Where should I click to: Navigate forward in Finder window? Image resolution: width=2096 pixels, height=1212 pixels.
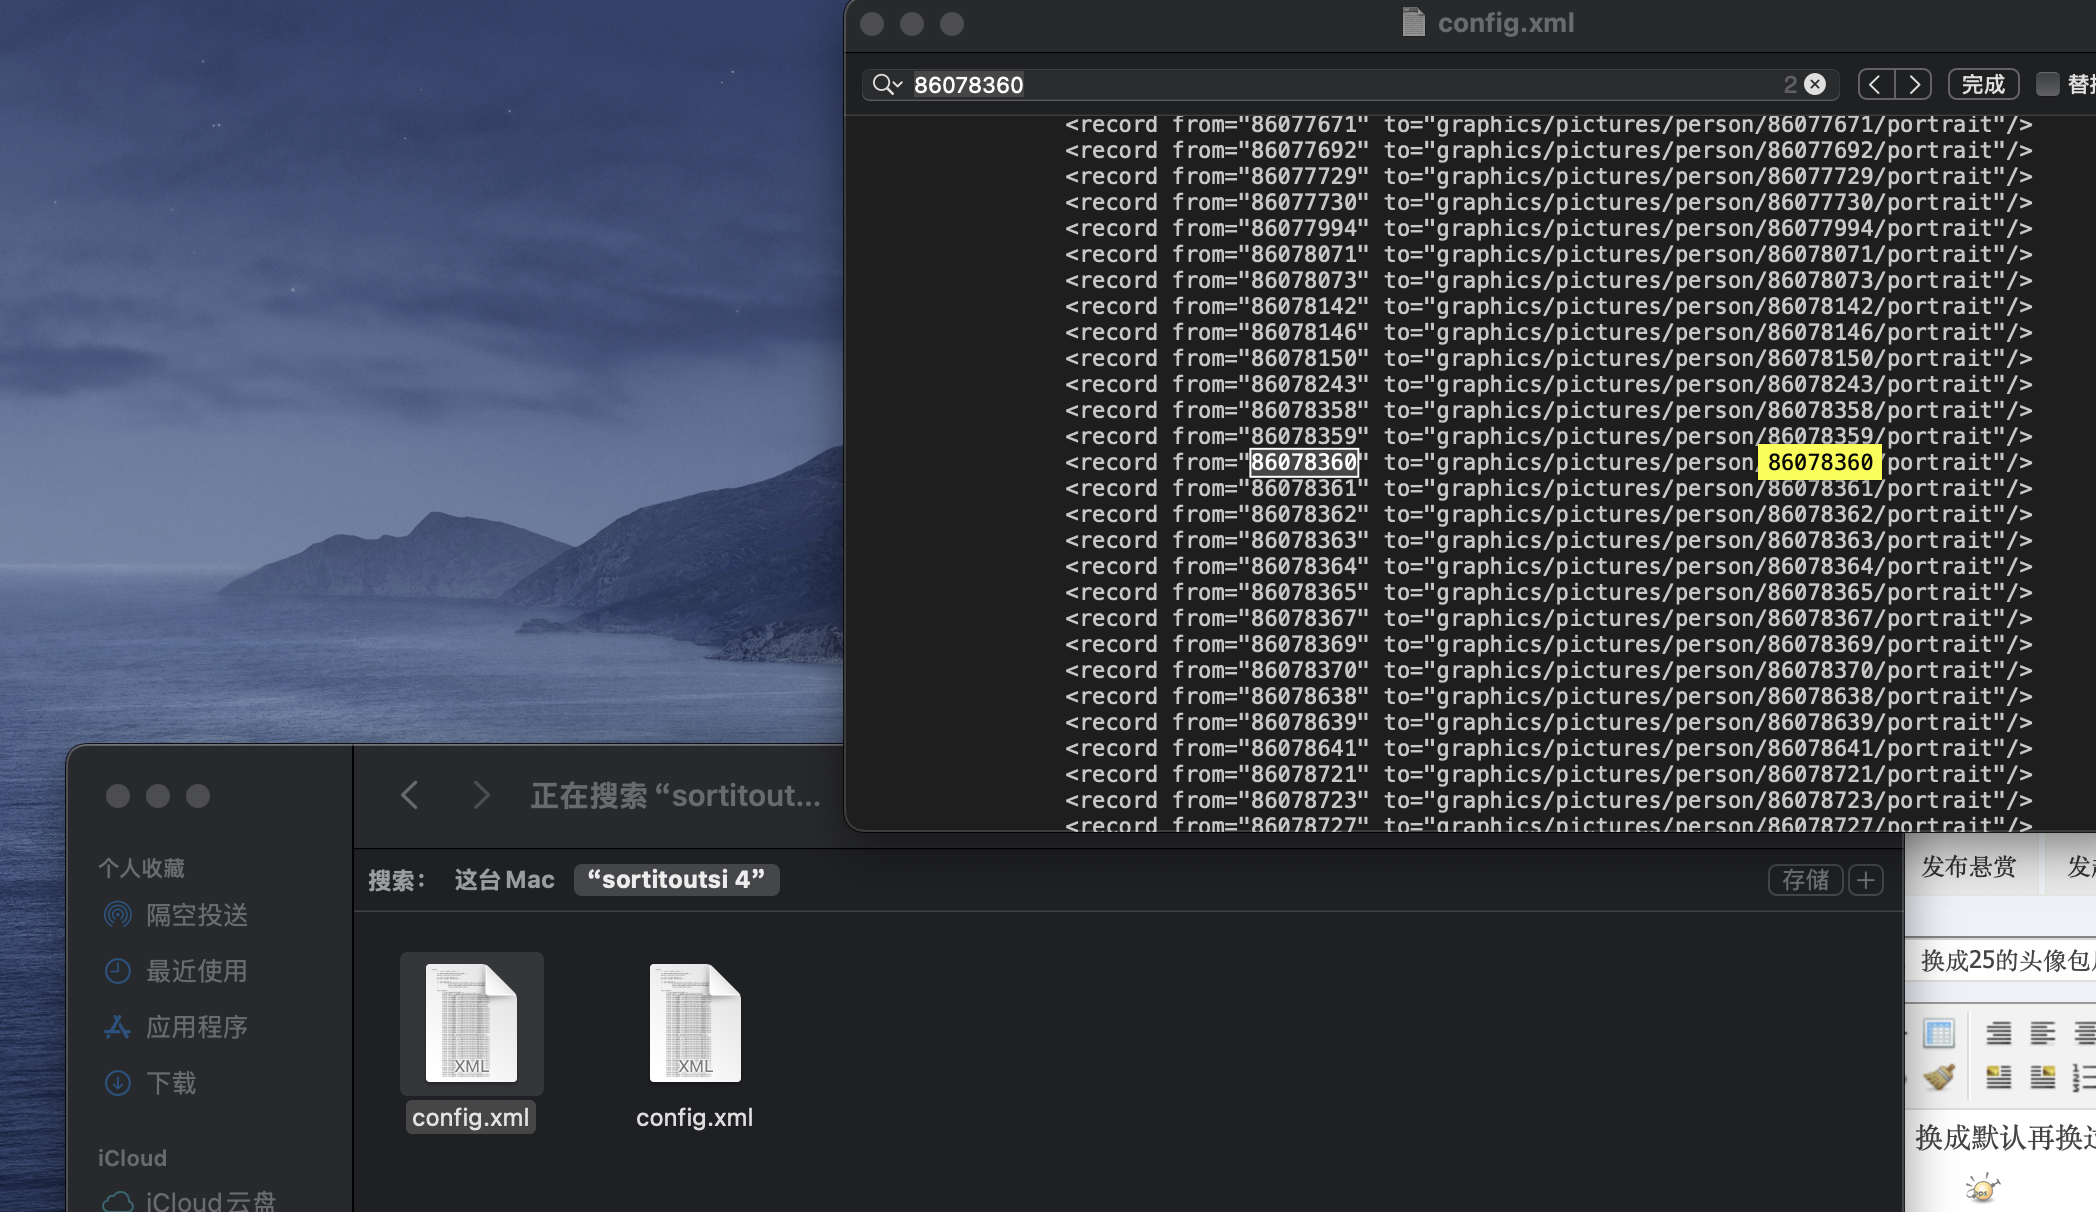point(481,796)
